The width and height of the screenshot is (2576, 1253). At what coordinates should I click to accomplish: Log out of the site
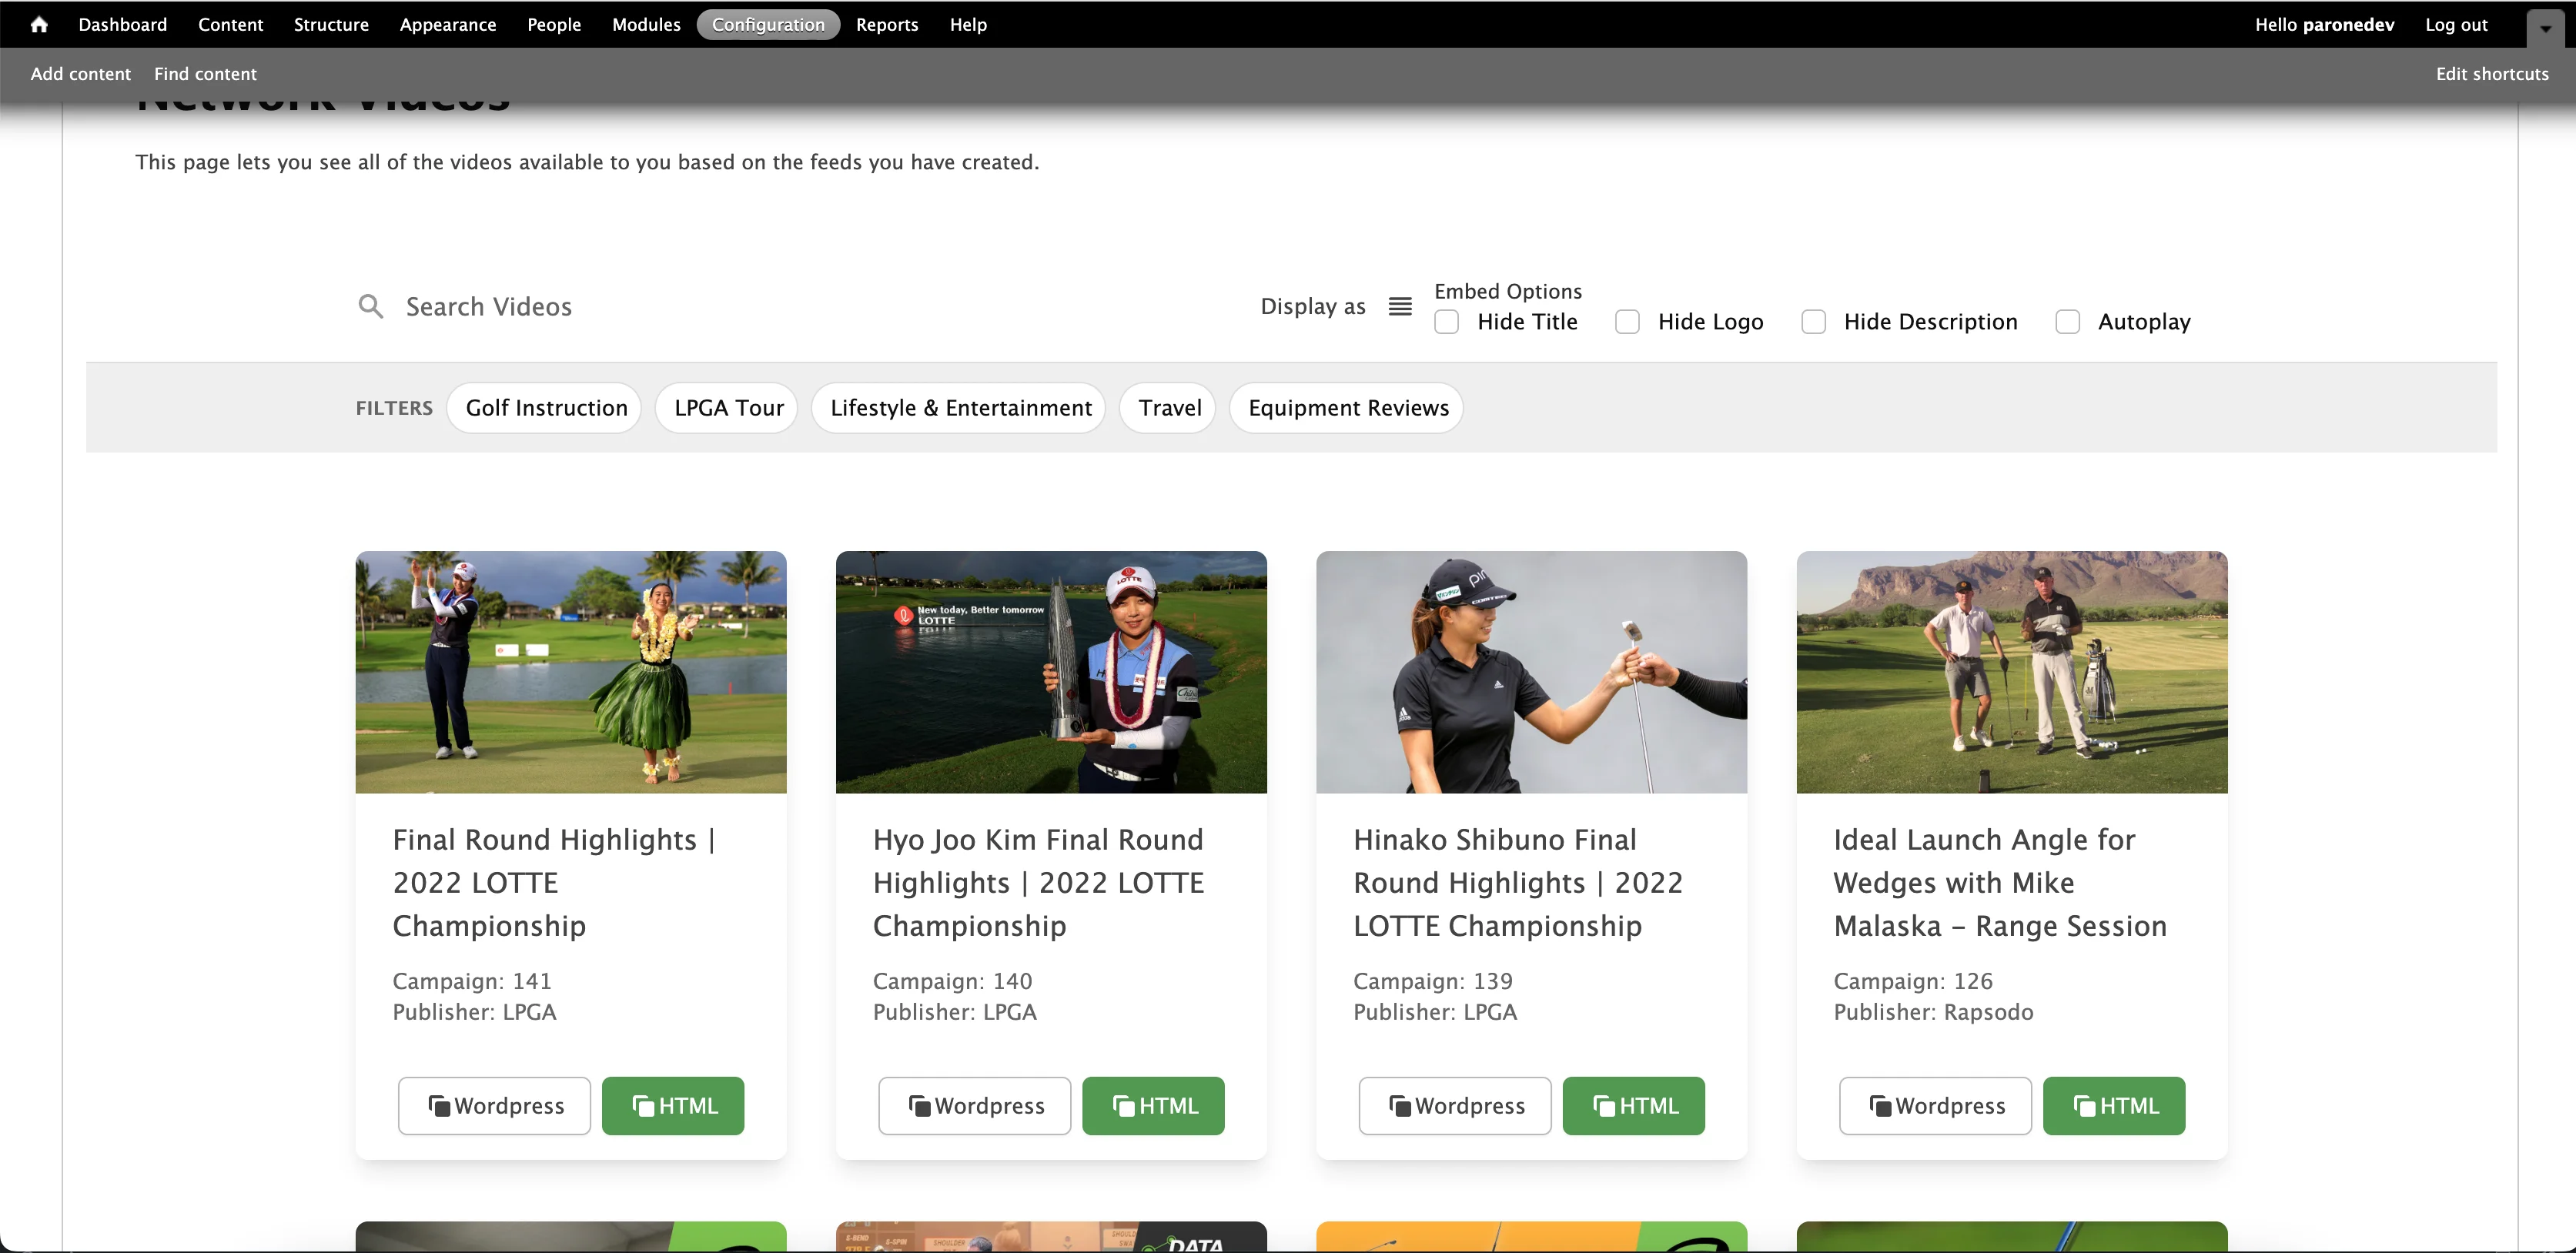point(2456,24)
